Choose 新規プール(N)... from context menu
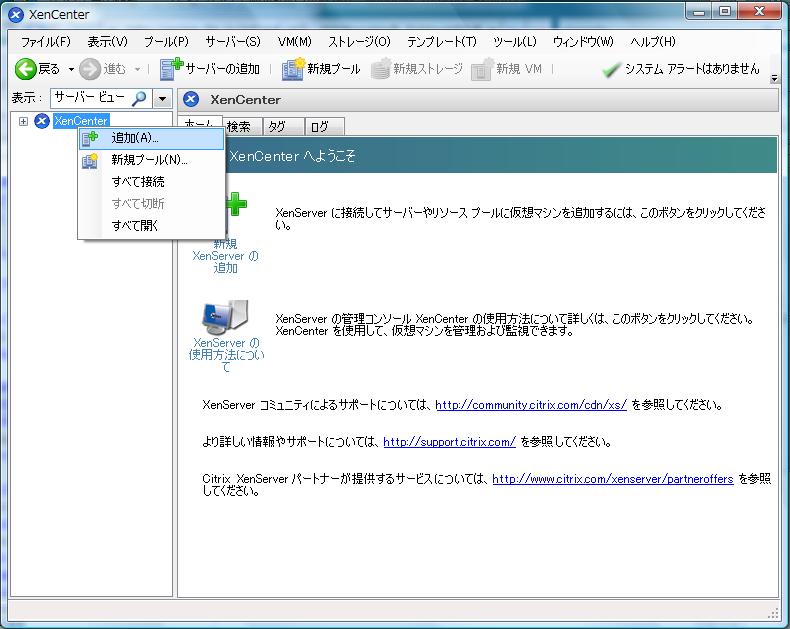 [x=152, y=160]
